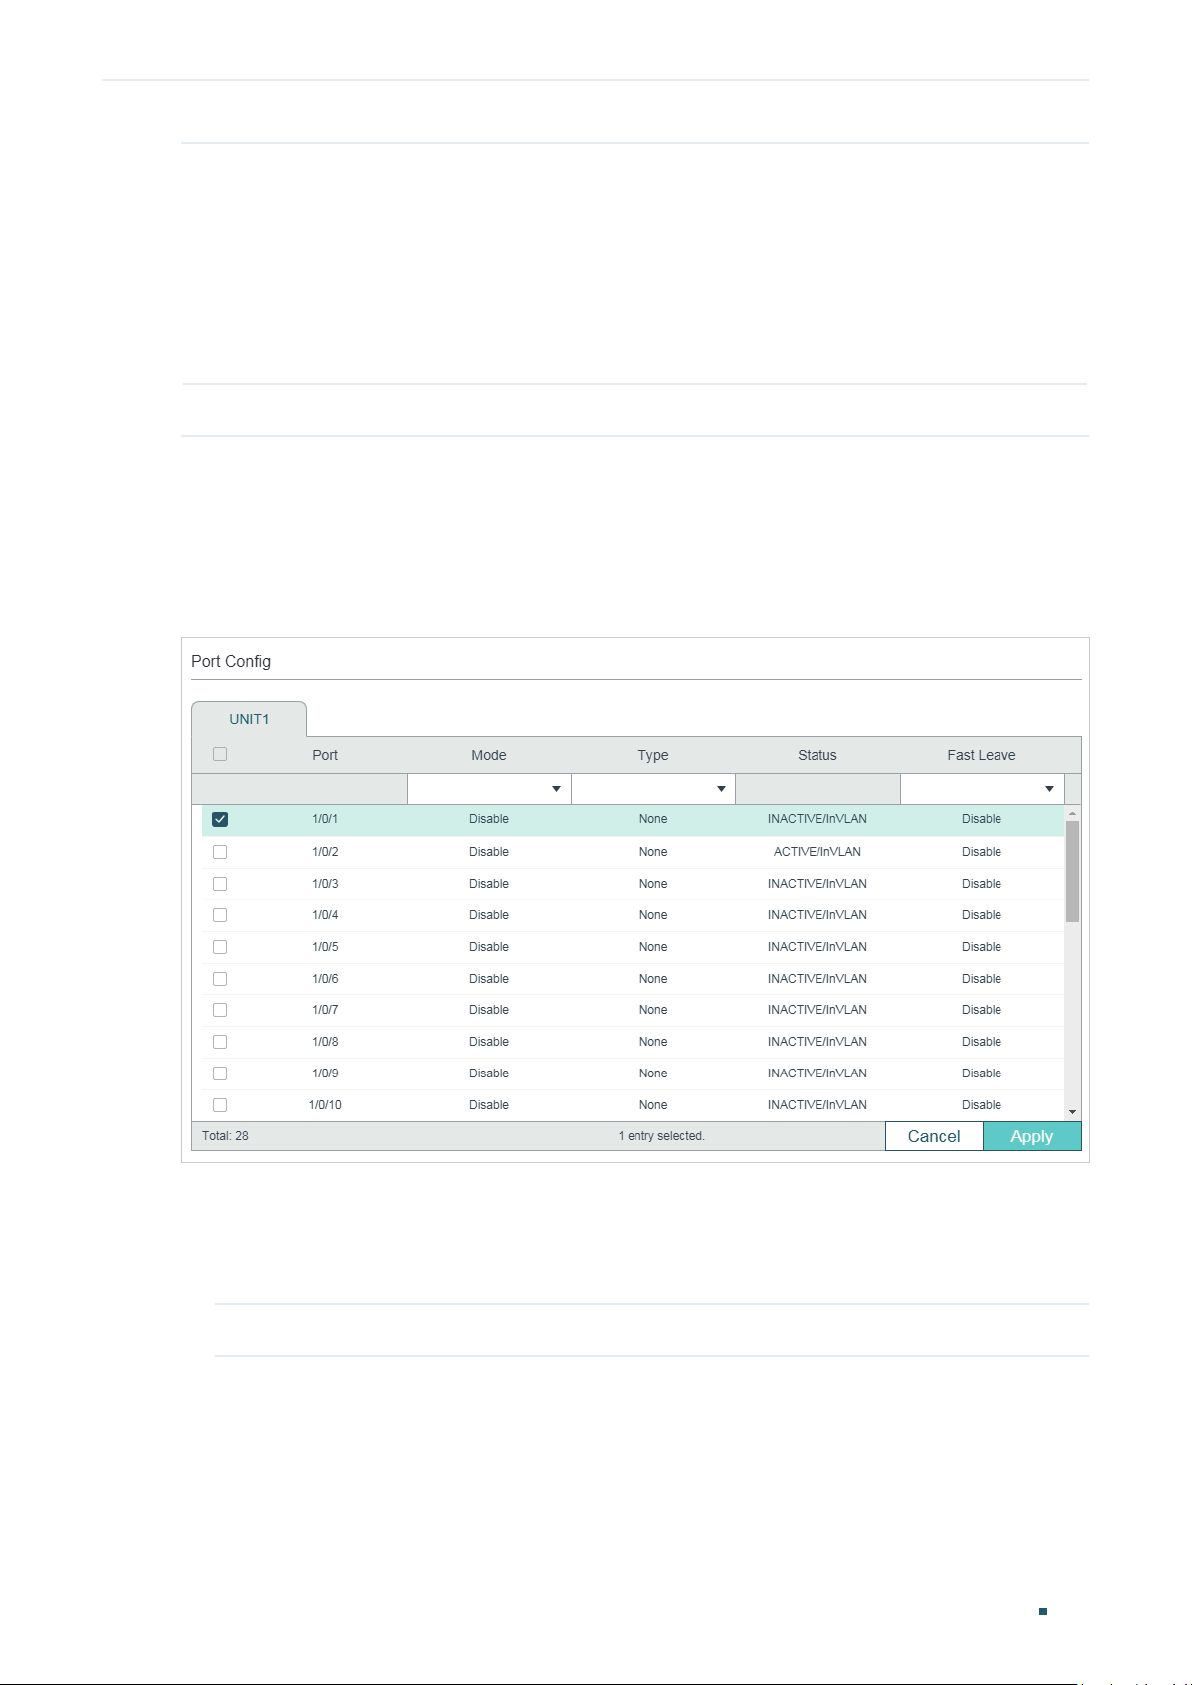Switch to the UNIT1 tab
Screen dimensions: 1192x1685
[249, 719]
